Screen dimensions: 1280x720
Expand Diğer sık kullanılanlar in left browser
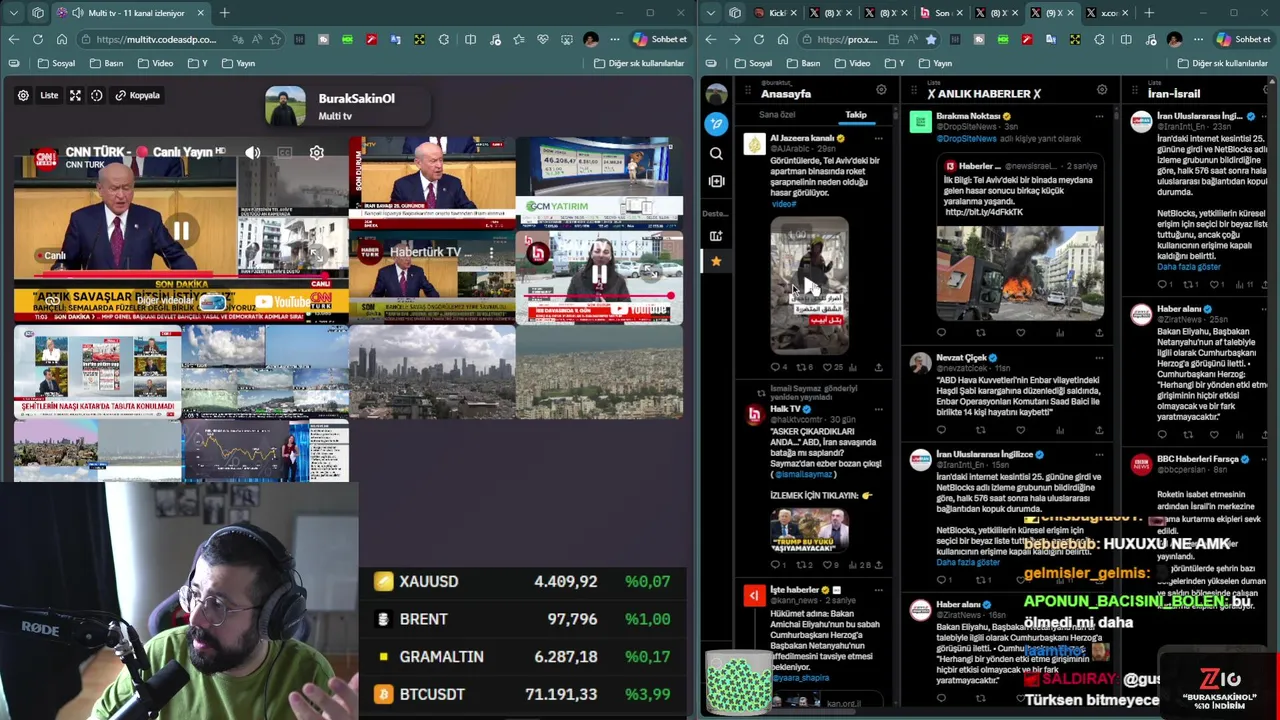click(638, 63)
